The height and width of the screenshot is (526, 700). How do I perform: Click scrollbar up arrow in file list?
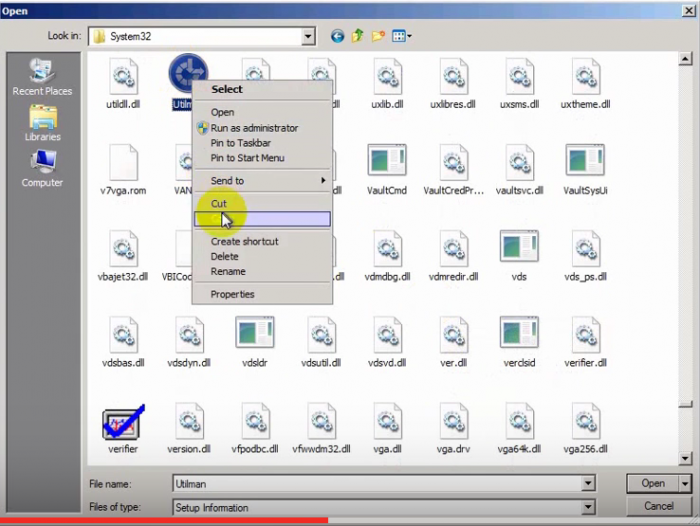click(685, 58)
